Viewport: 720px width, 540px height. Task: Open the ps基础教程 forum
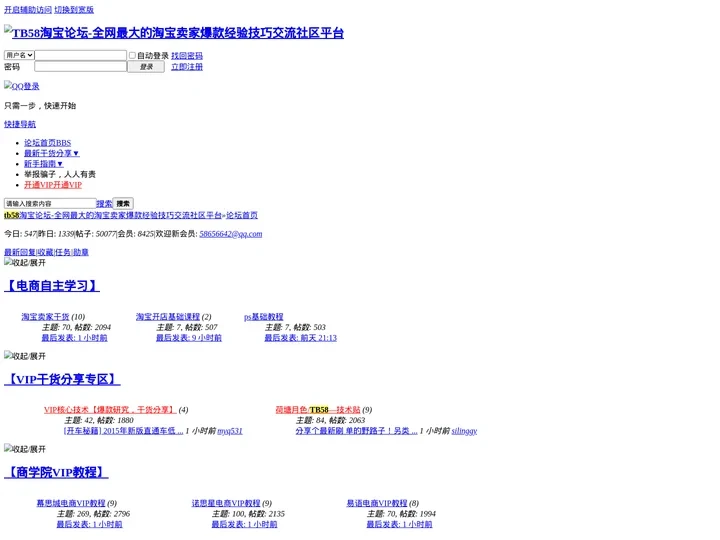point(264,317)
